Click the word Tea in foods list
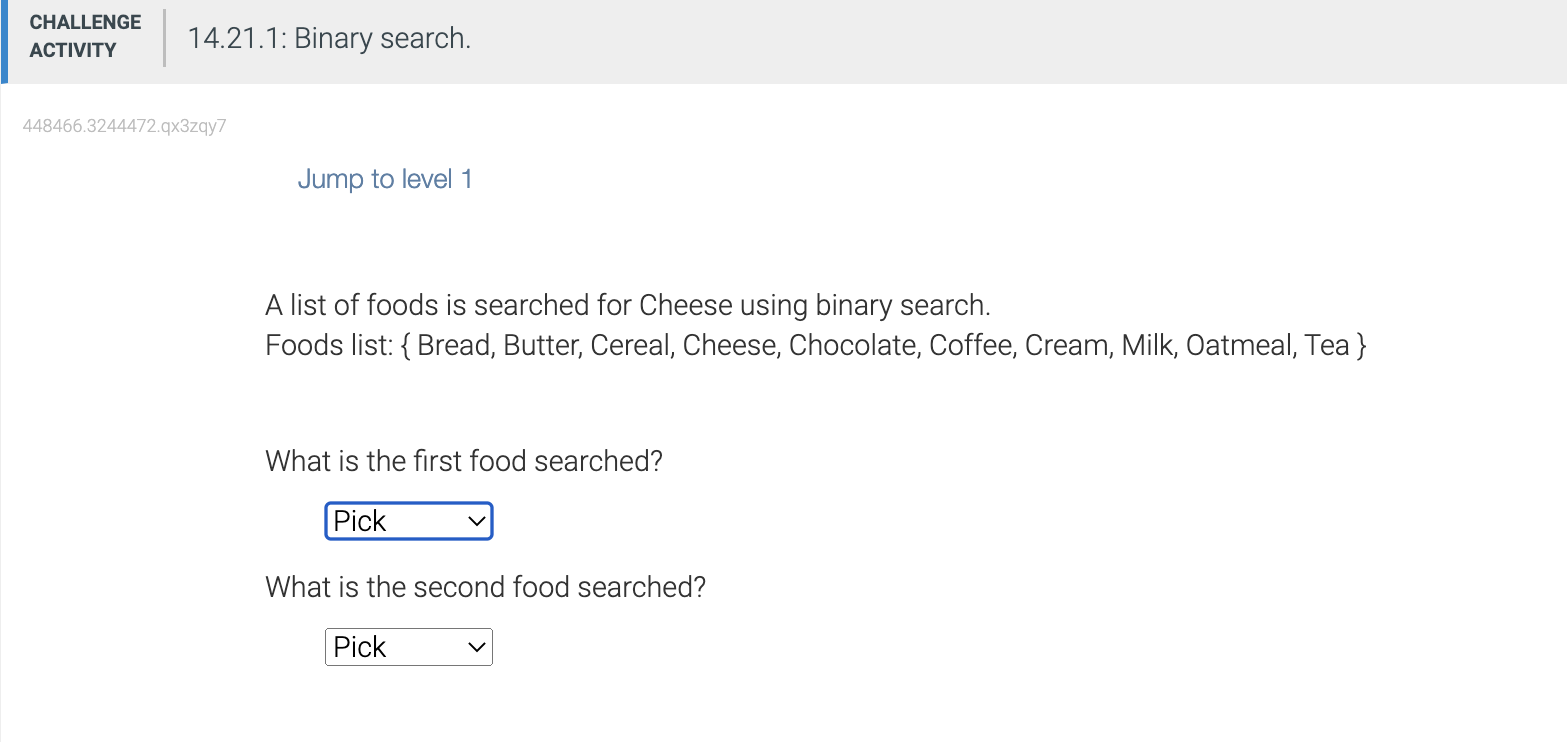Viewport: 1567px width, 742px height. pos(1326,346)
